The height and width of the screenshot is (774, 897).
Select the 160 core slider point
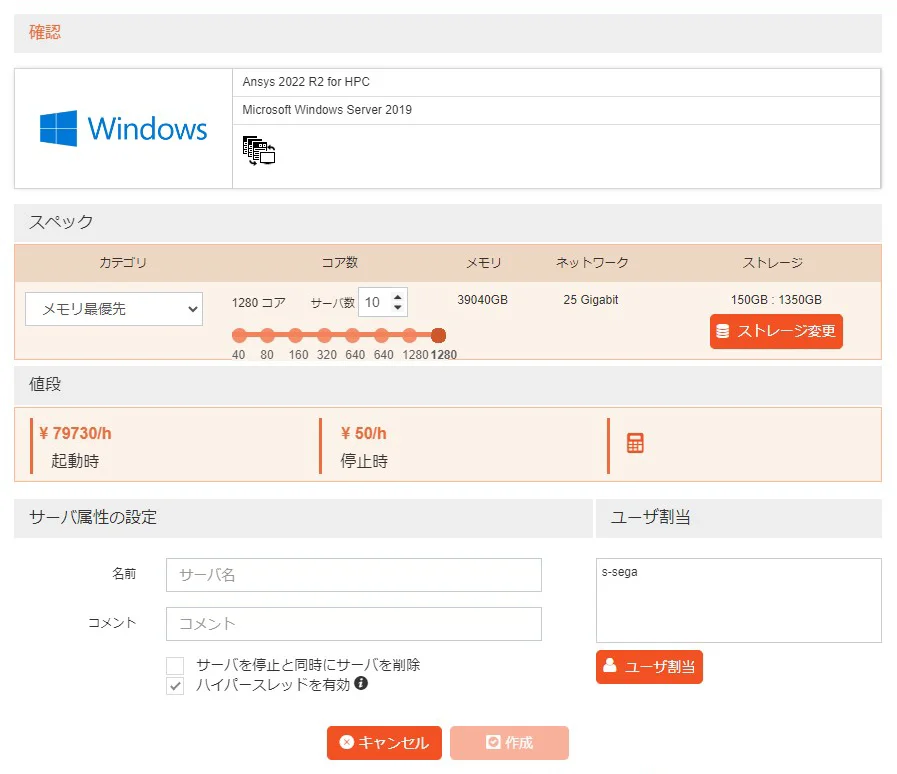295,335
